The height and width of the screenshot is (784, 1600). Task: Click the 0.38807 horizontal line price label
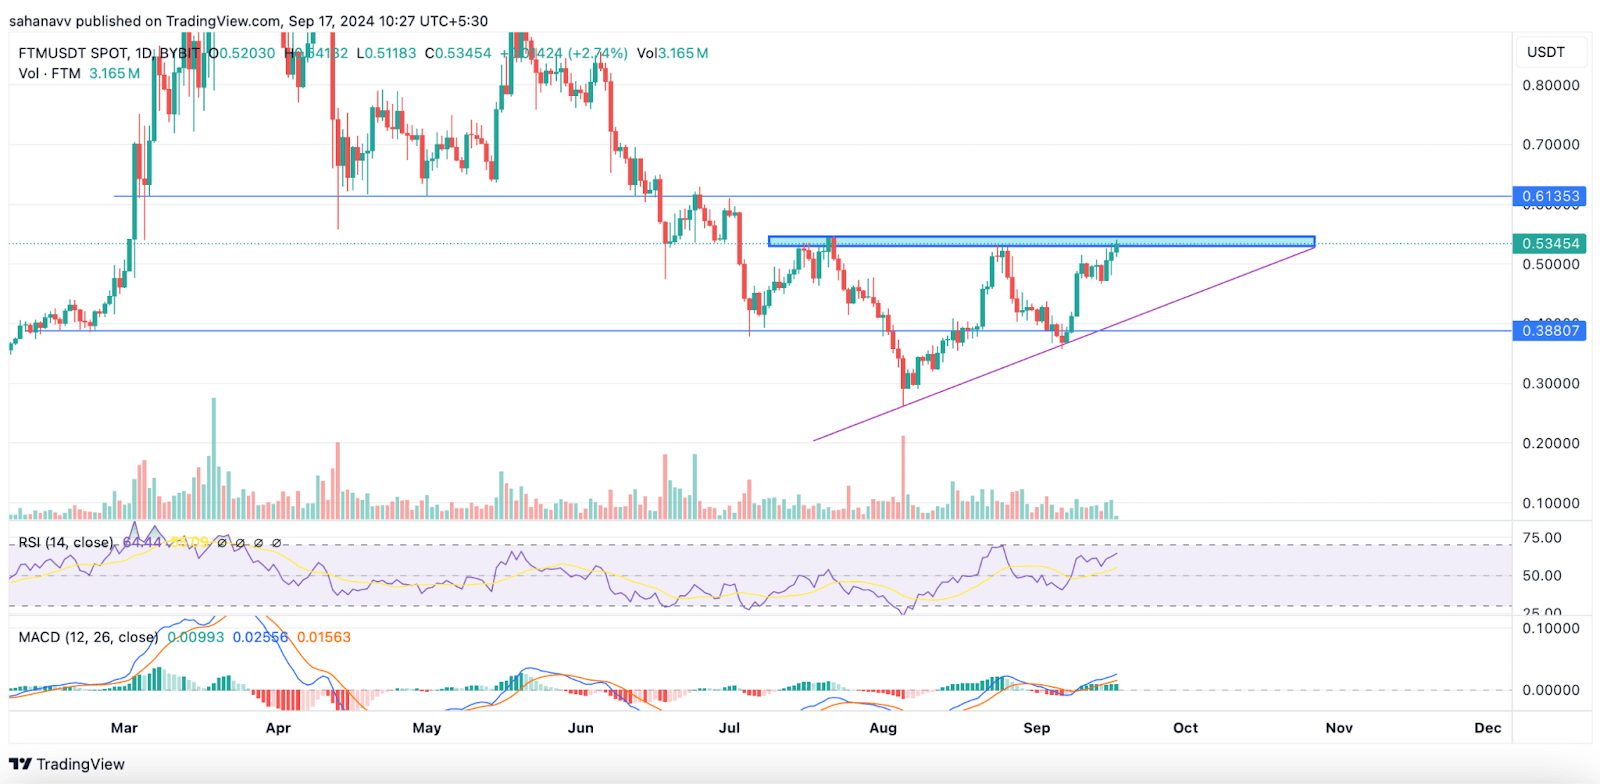(1550, 330)
